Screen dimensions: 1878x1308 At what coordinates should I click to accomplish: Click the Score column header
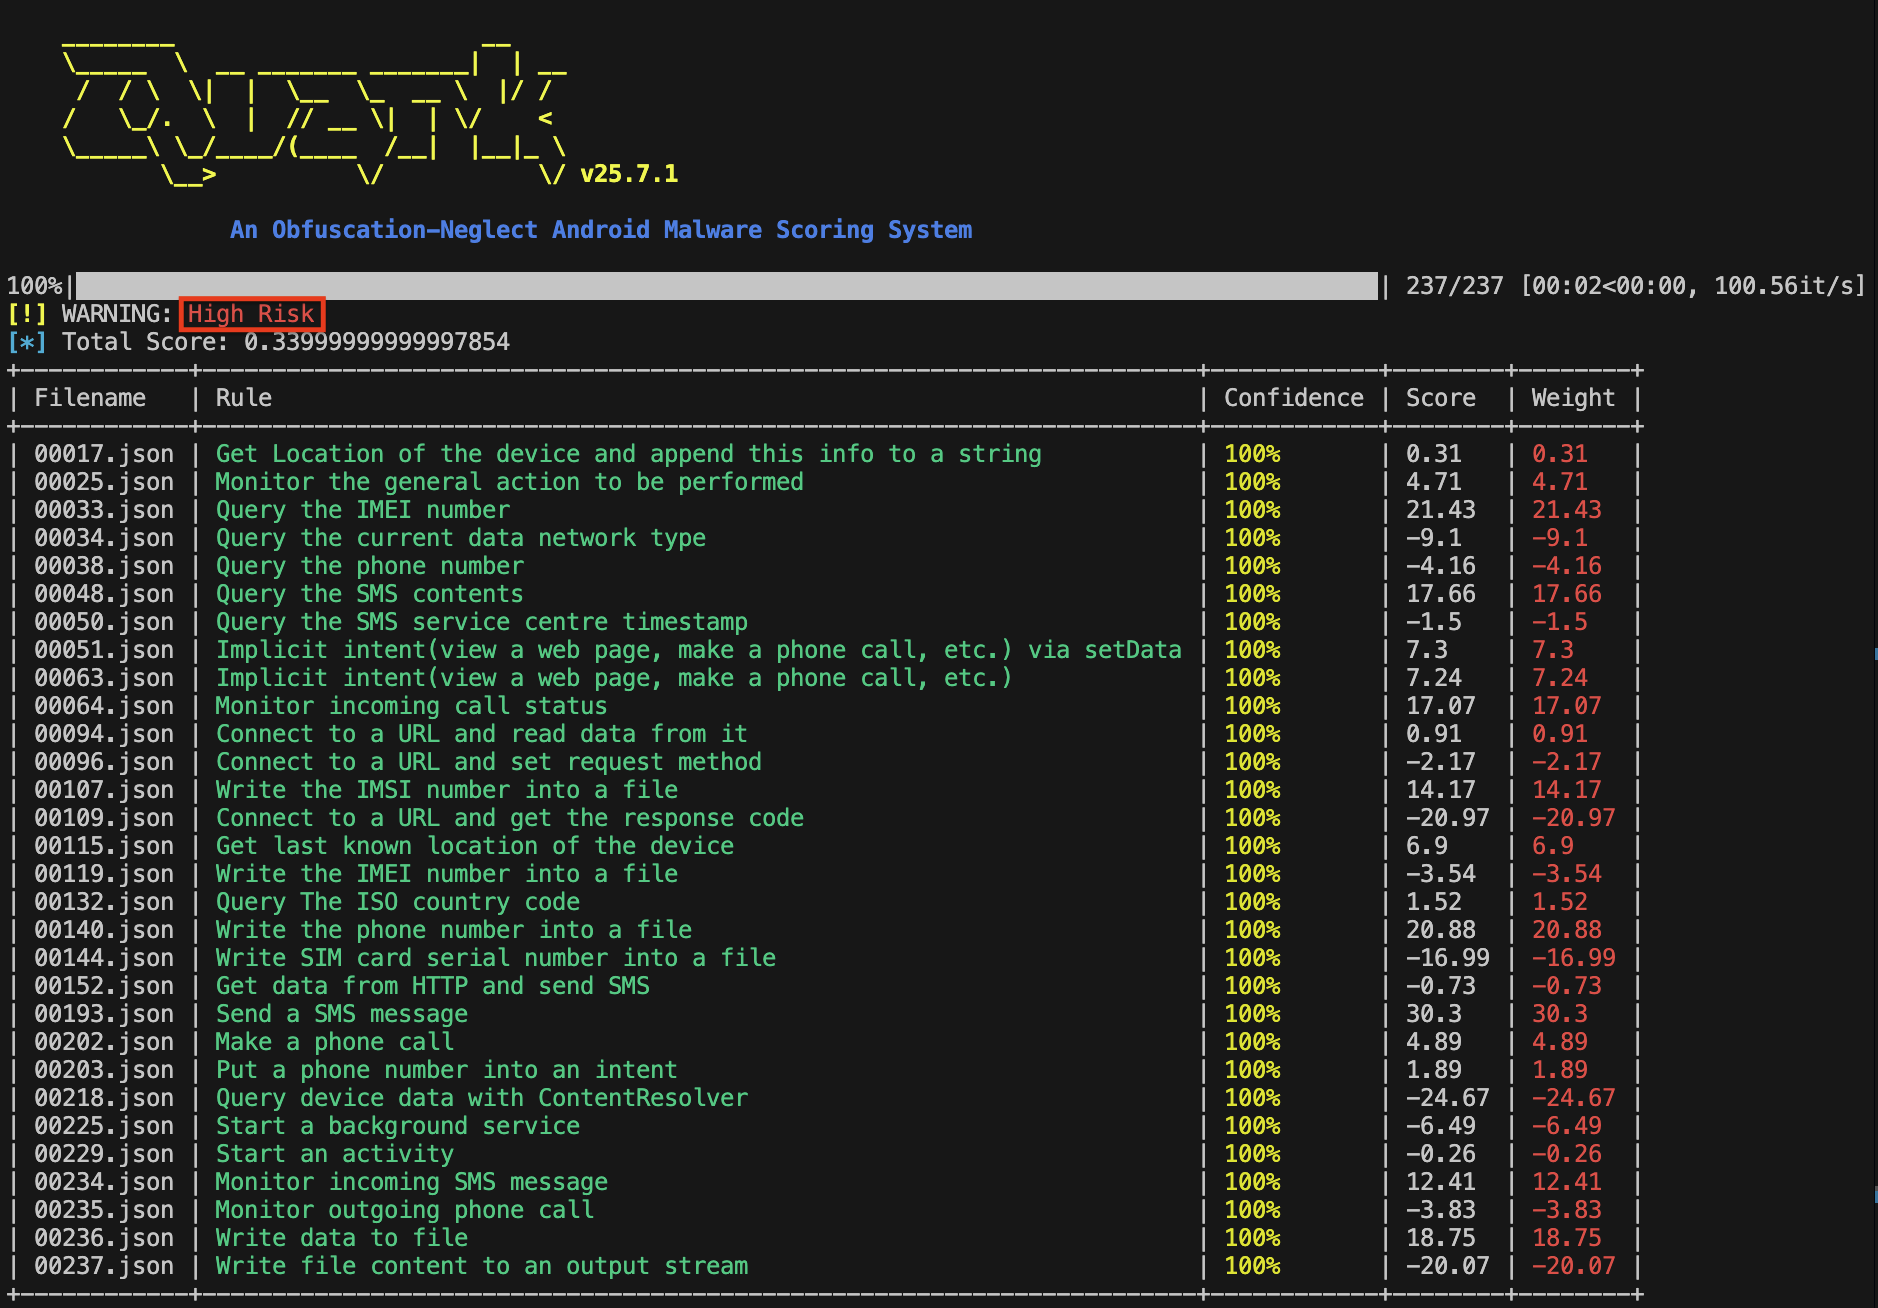coord(1441,398)
